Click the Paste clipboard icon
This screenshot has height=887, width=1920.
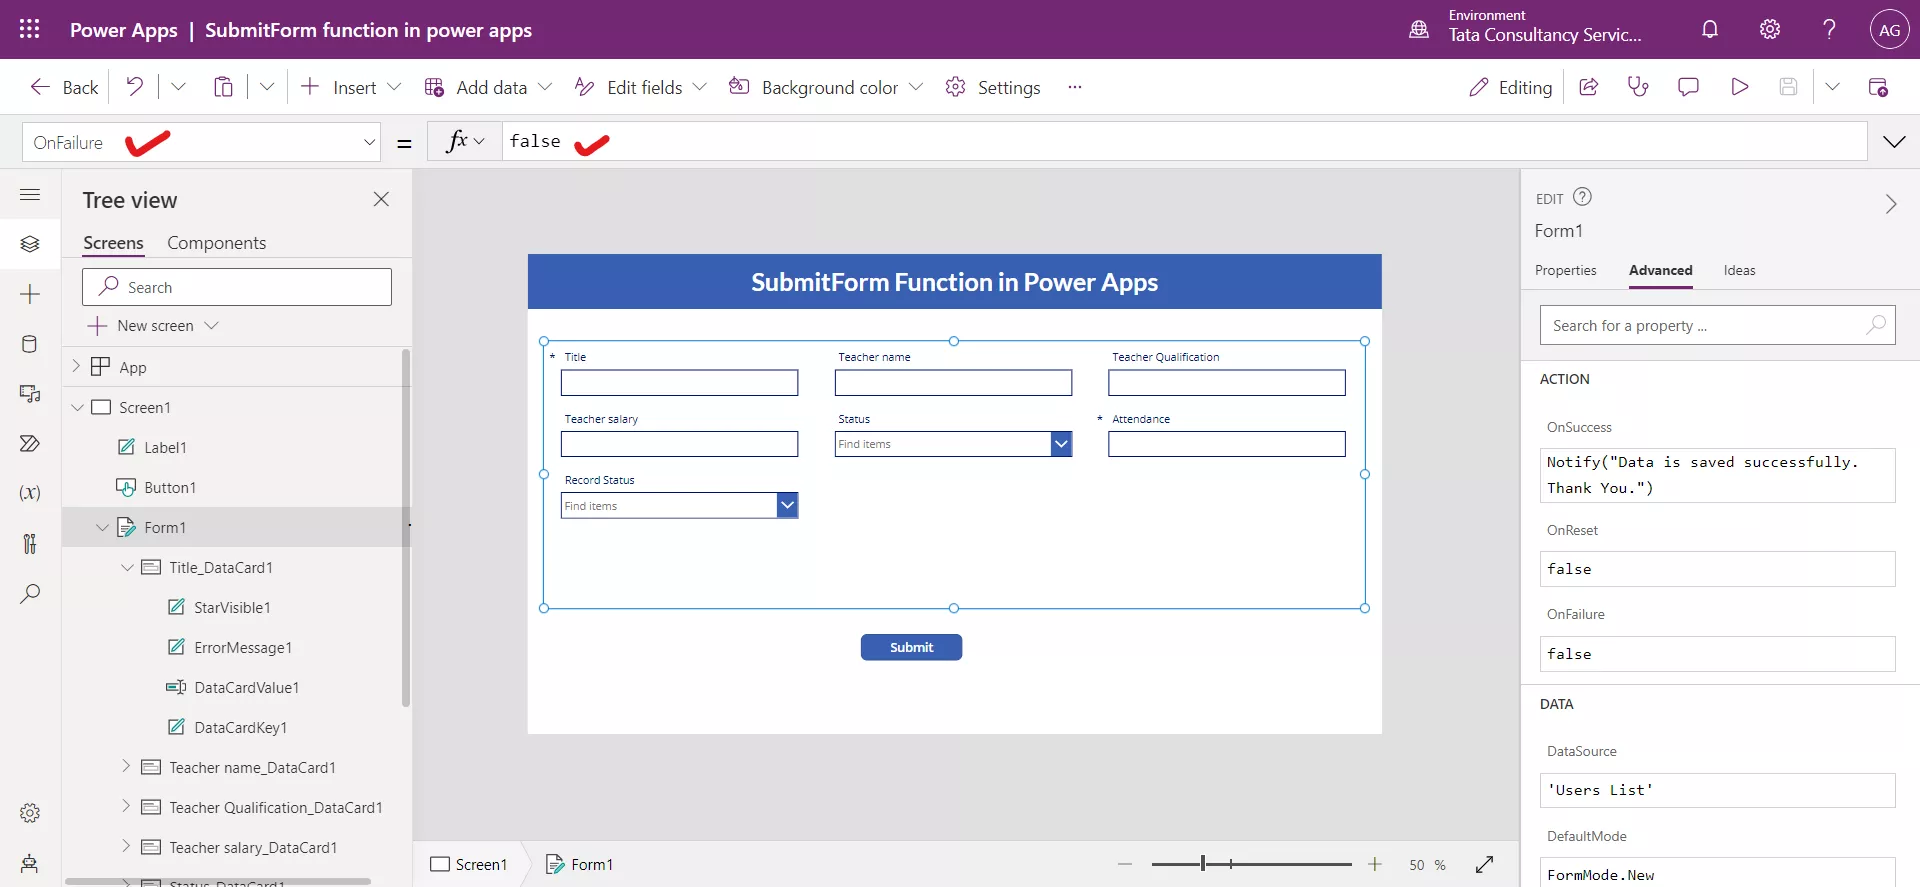coord(223,87)
